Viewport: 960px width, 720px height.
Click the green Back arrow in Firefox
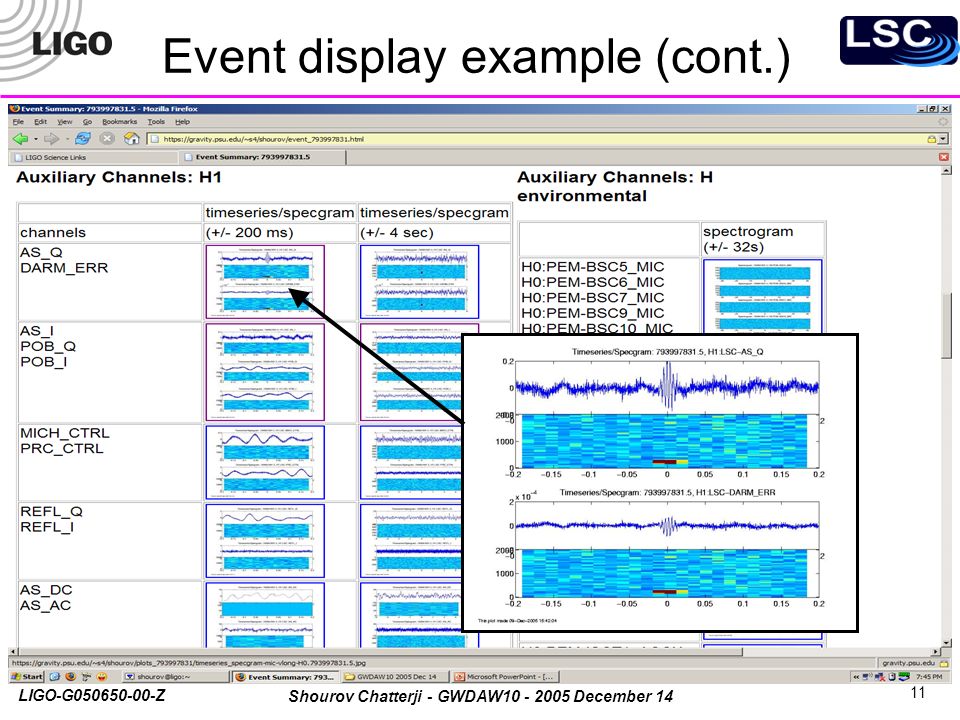tap(21, 139)
